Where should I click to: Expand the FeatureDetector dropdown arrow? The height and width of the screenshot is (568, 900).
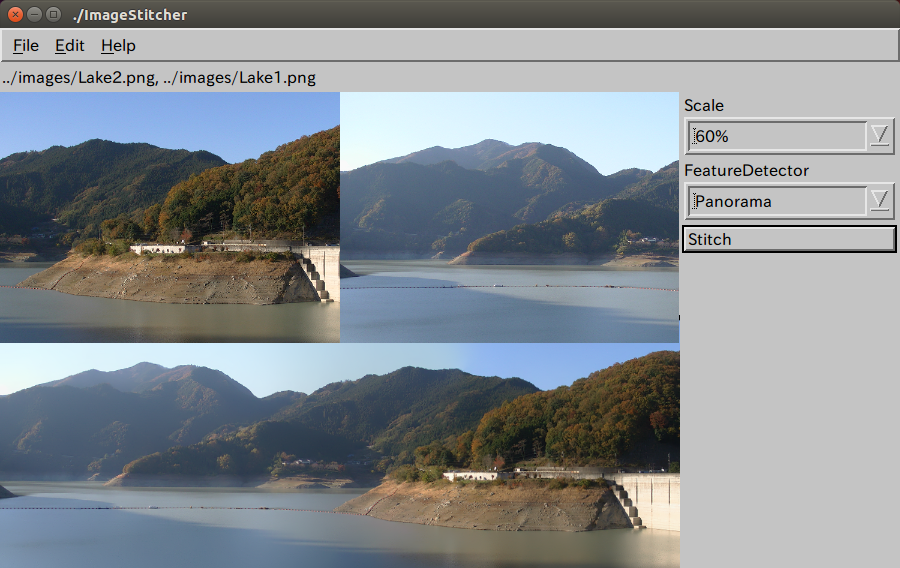879,201
